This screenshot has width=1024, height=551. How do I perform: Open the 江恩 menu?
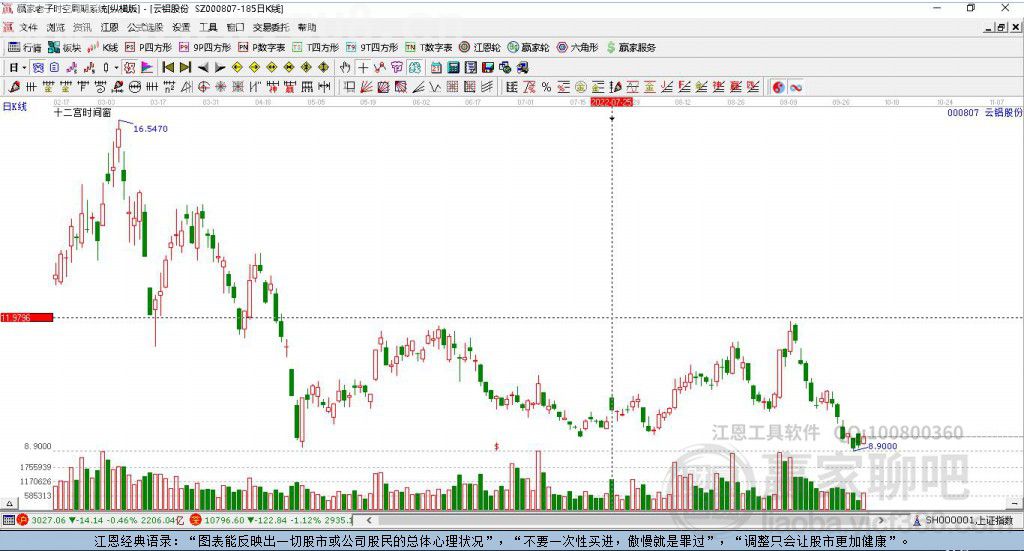click(x=109, y=27)
